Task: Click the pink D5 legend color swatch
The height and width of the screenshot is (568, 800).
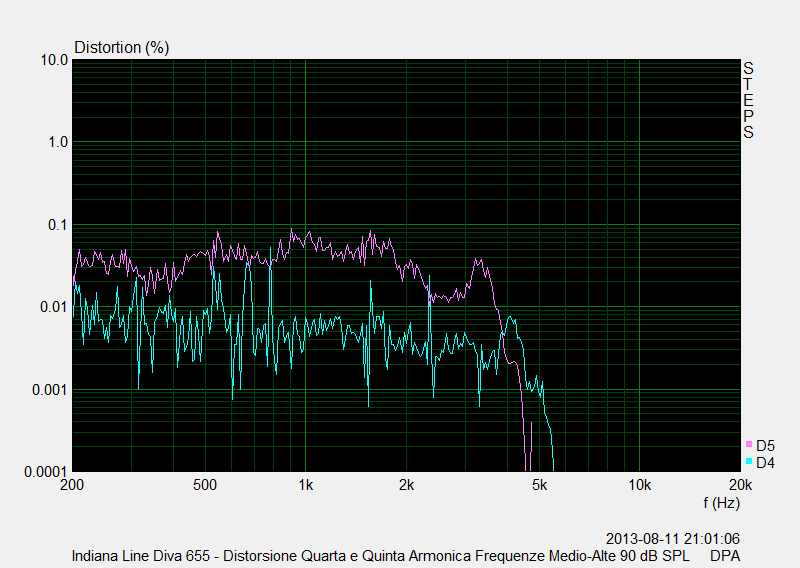Action: pyautogui.click(x=749, y=444)
